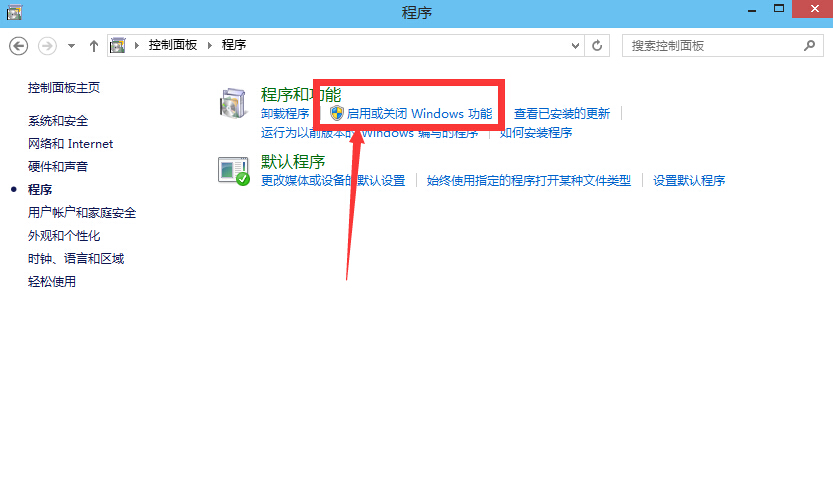Open 启用或关闭 Windows 功能

pyautogui.click(x=419, y=114)
